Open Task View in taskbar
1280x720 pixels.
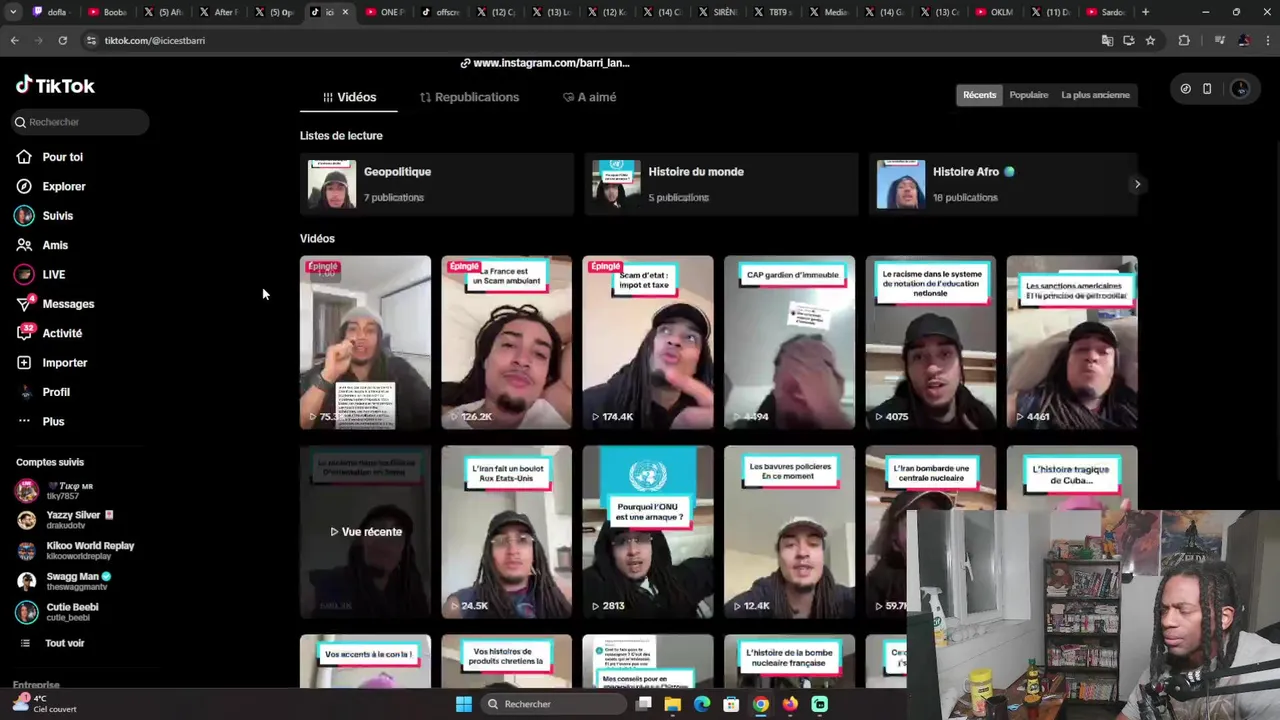point(644,704)
